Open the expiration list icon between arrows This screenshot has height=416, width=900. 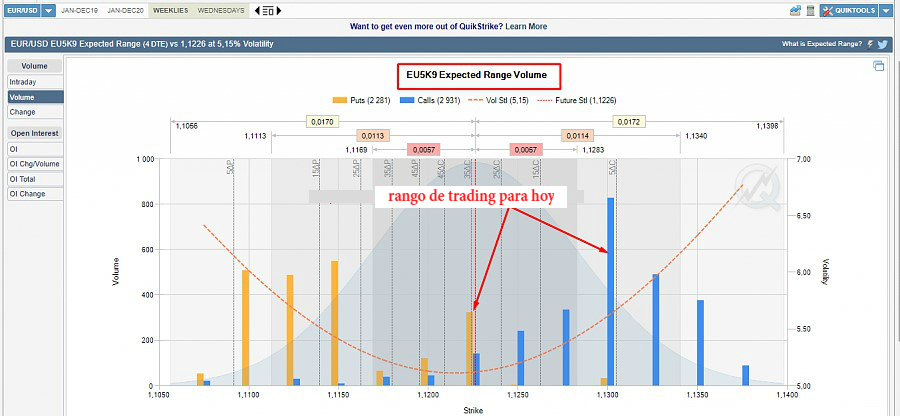pos(270,10)
